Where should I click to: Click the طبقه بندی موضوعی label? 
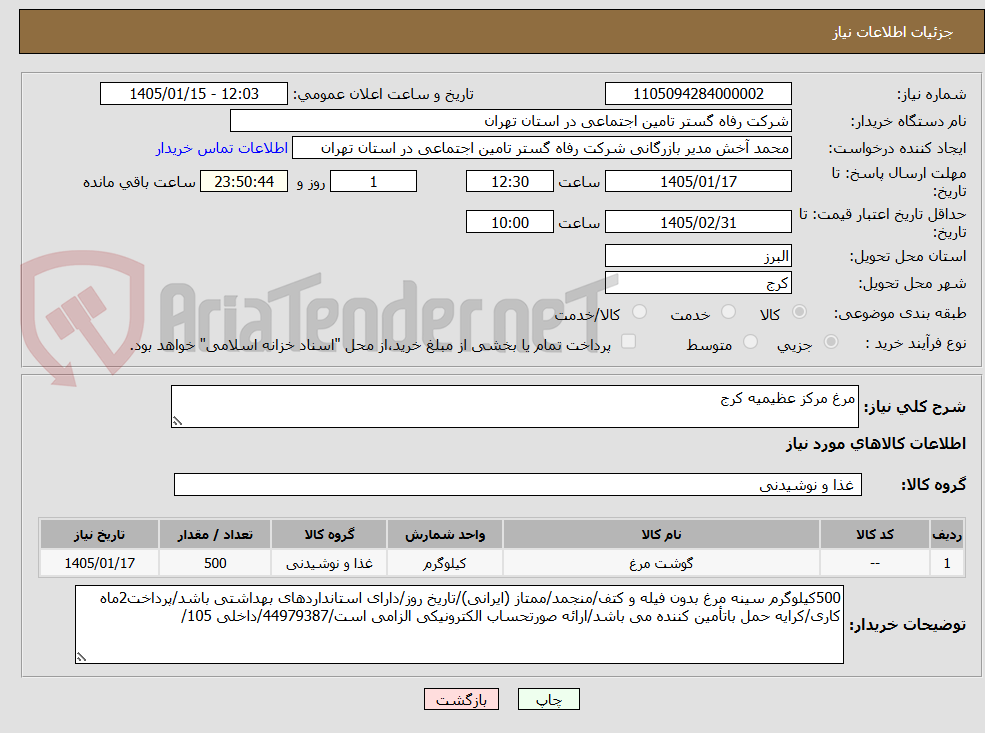(x=900, y=313)
